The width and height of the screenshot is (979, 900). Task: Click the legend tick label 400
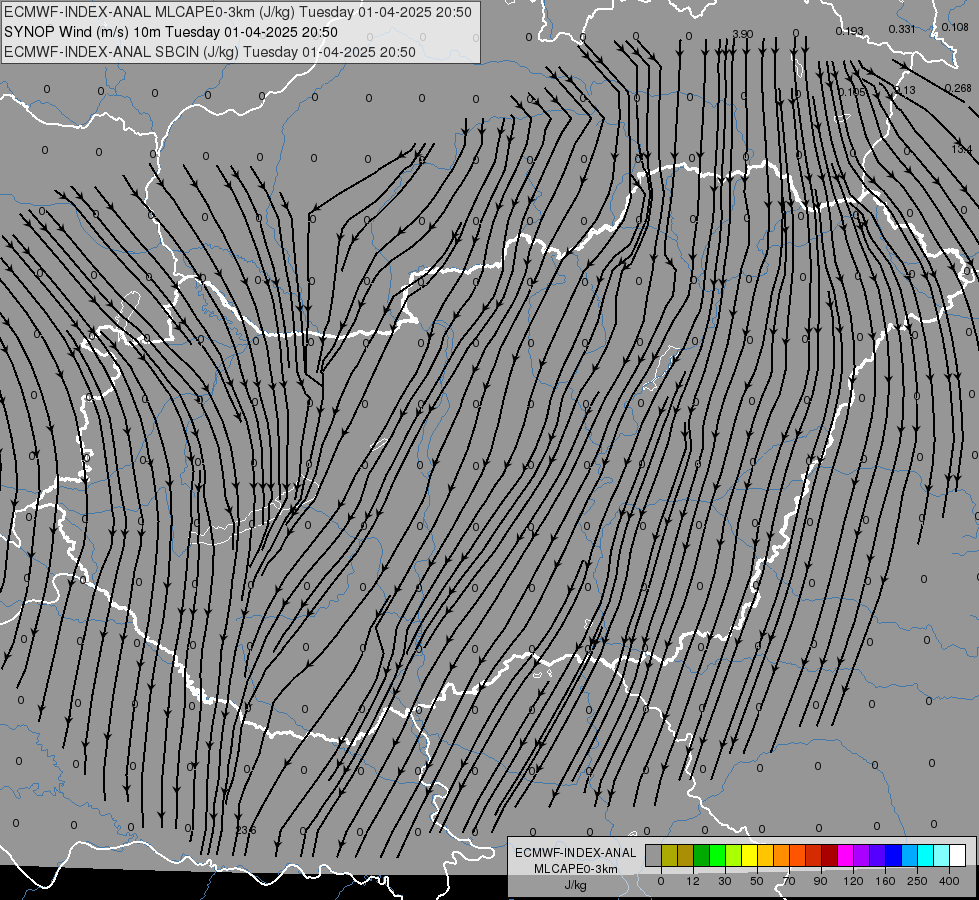tap(949, 881)
